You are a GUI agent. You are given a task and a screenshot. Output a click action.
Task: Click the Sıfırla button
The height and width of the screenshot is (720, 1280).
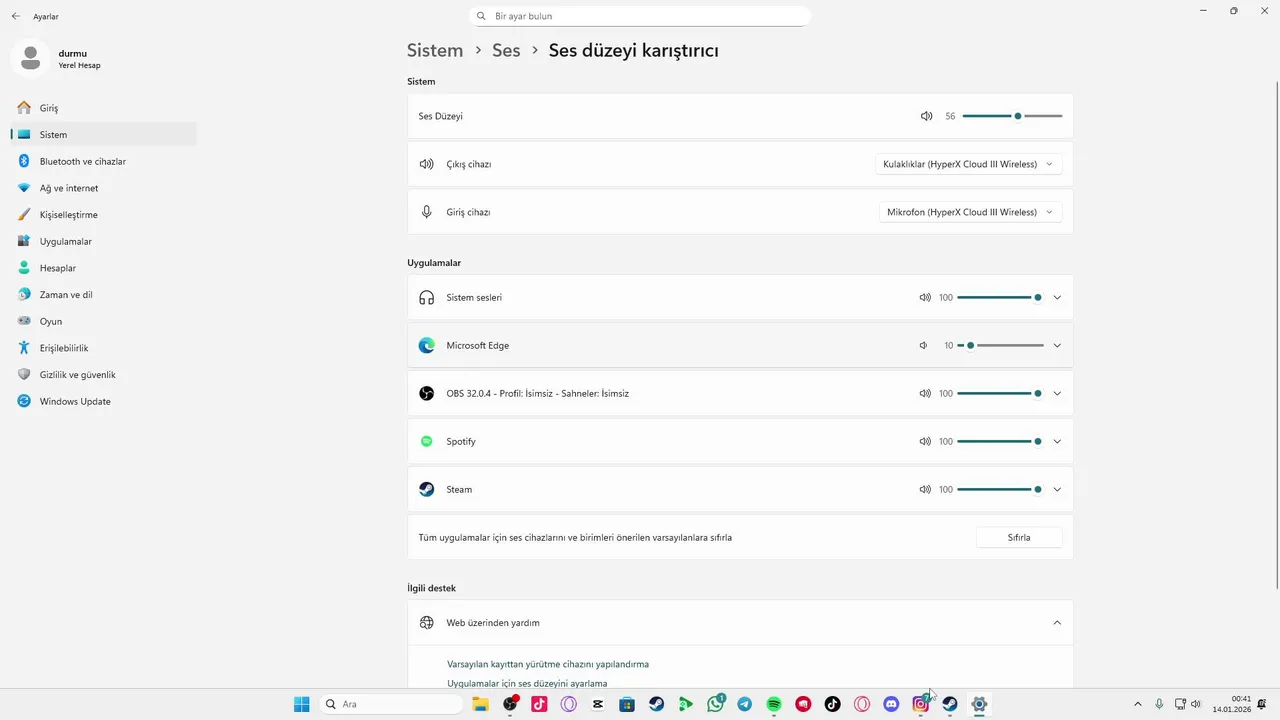pyautogui.click(x=1019, y=537)
